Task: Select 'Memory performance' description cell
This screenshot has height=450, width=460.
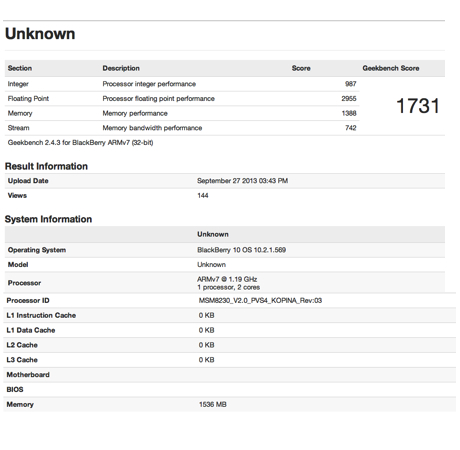Action: click(x=135, y=113)
